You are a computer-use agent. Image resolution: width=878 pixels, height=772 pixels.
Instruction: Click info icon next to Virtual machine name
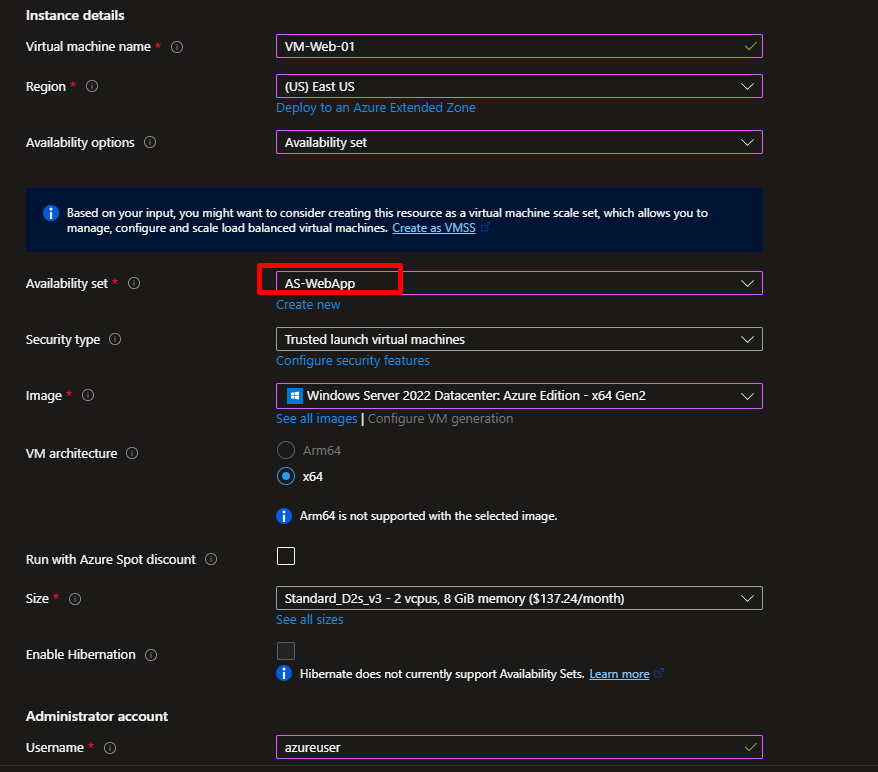[177, 47]
